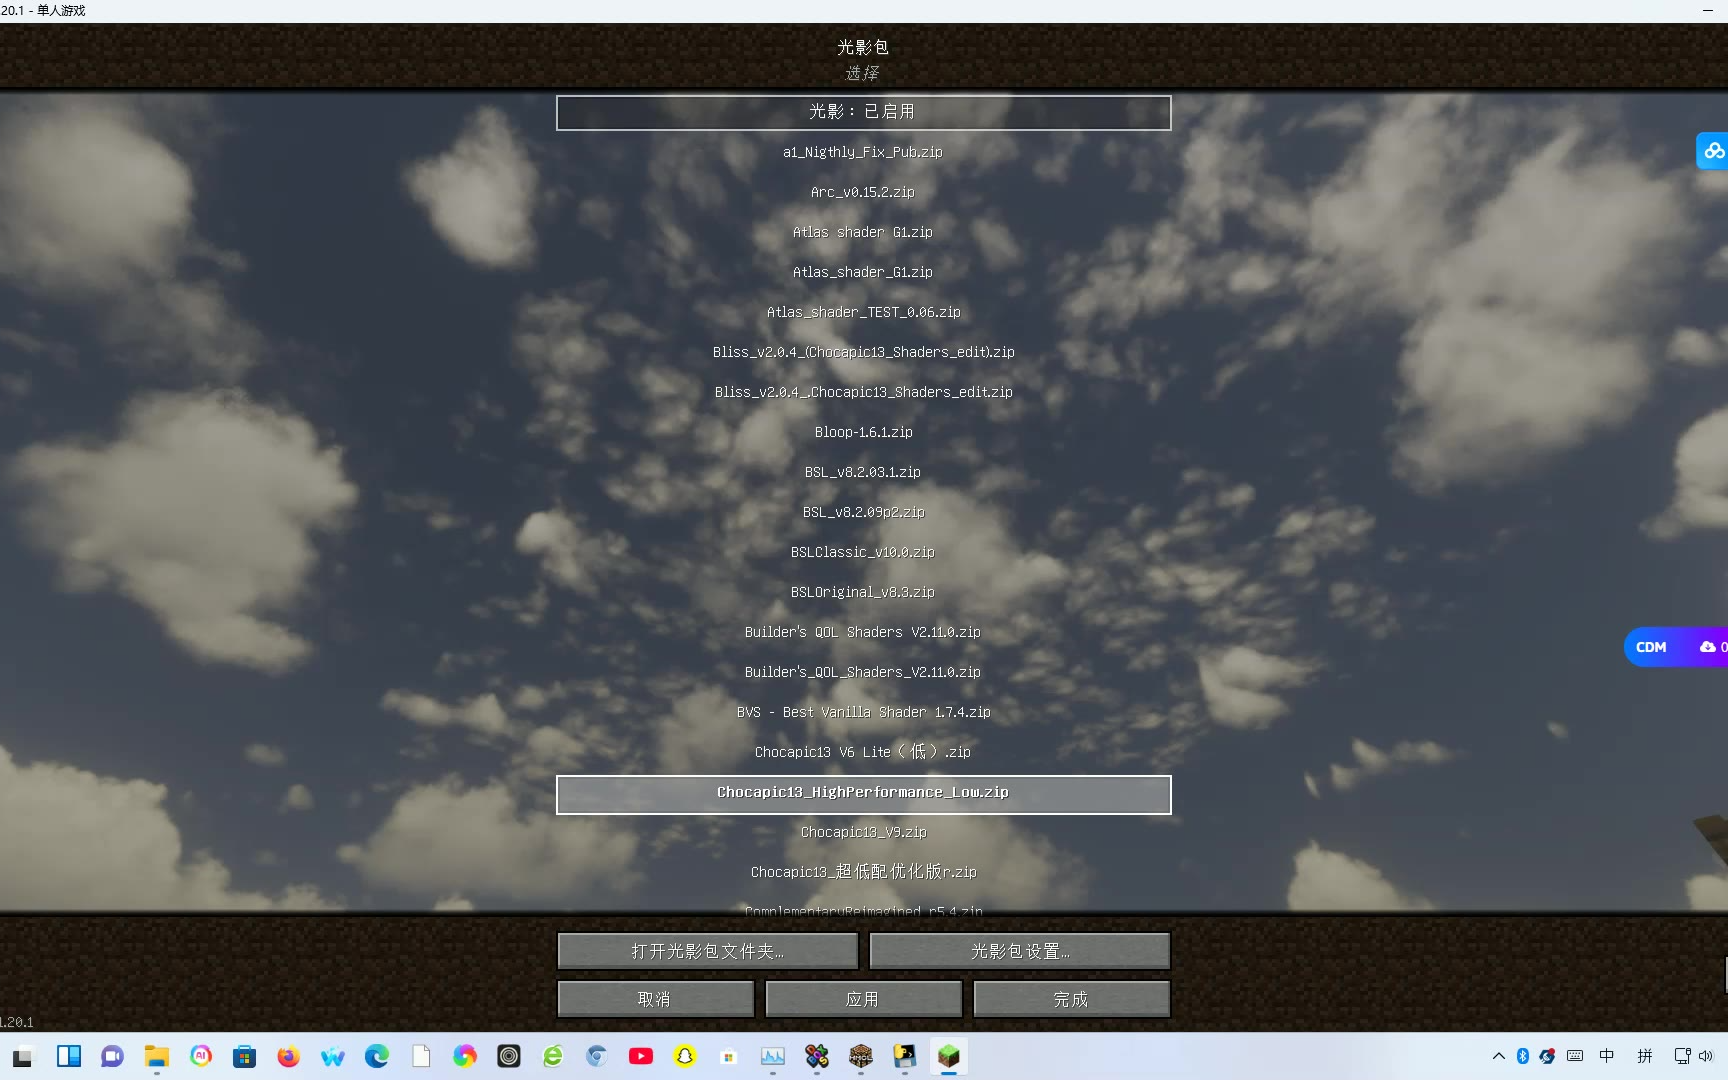1728x1080 pixels.
Task: Open the colorful blocks app taskbar icon
Action: click(x=817, y=1056)
